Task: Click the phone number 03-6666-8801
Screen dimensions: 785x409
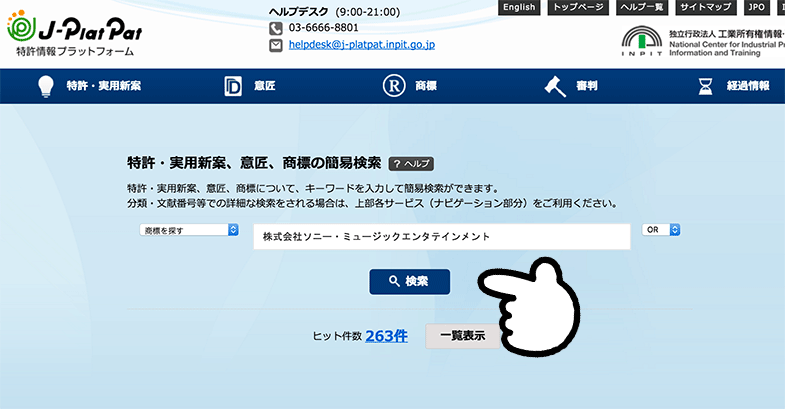Action: point(323,28)
